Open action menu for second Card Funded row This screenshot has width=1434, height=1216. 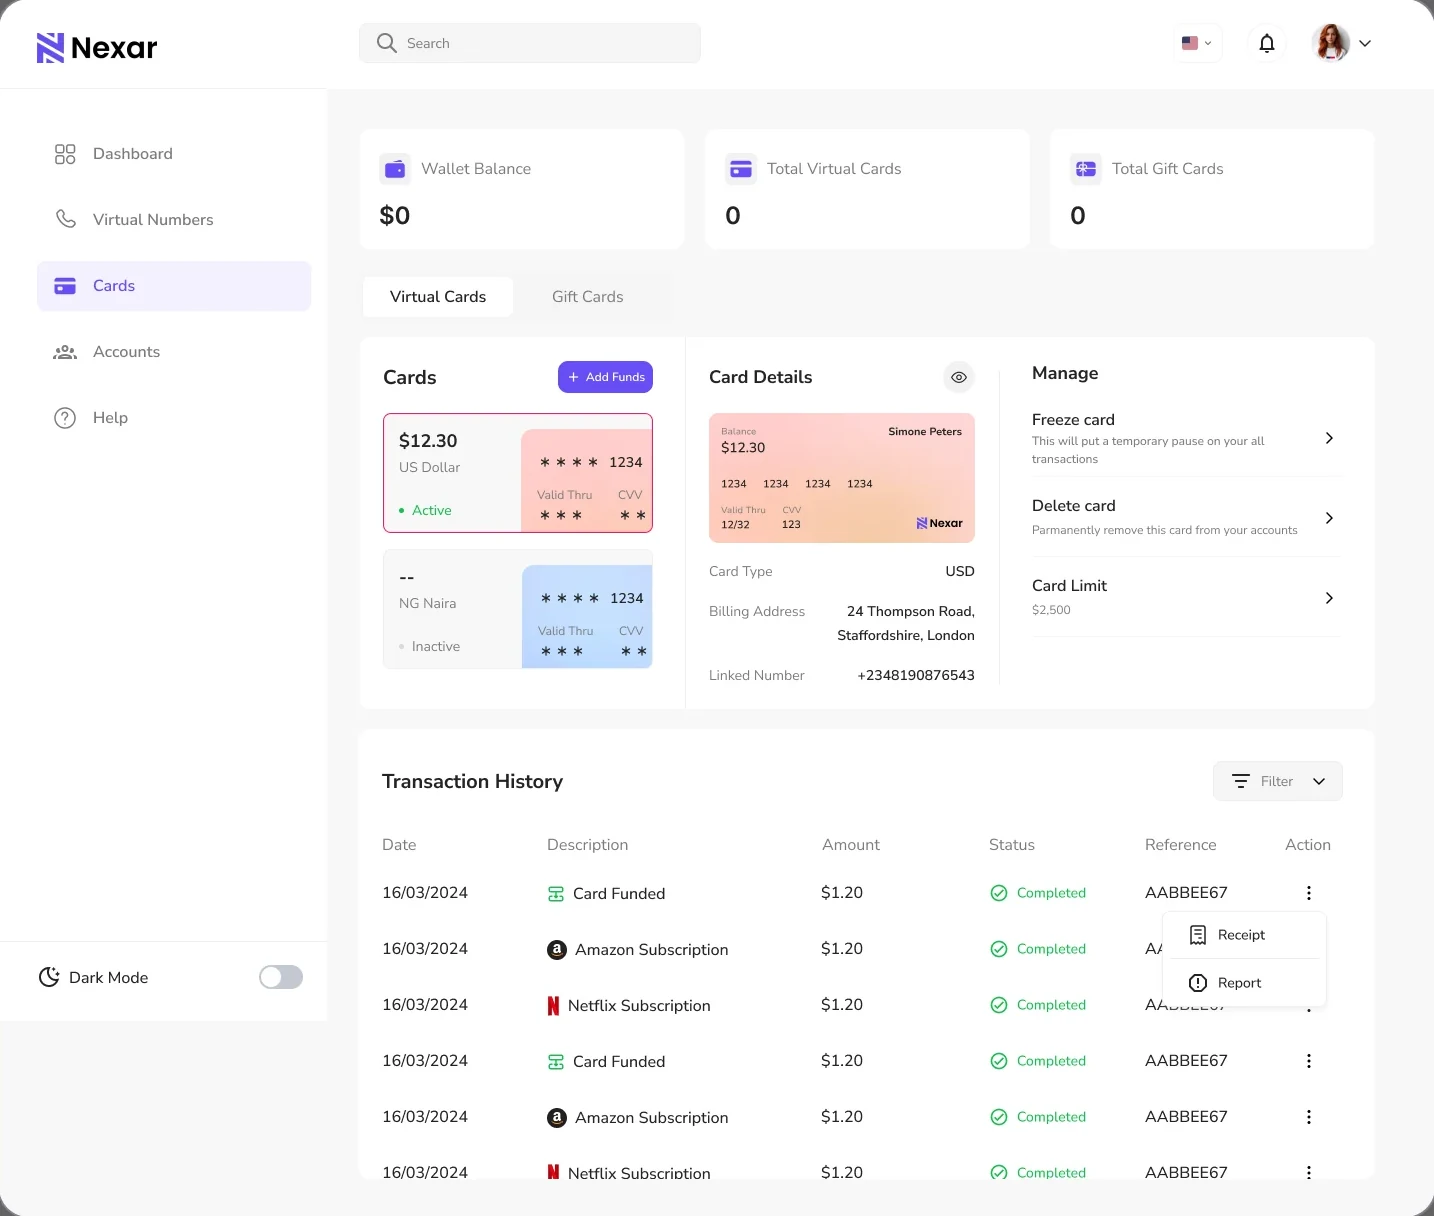pyautogui.click(x=1309, y=1061)
